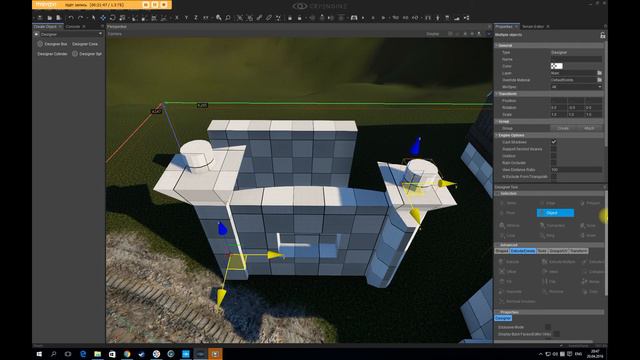Open the Windows Start menu

coord(39,354)
